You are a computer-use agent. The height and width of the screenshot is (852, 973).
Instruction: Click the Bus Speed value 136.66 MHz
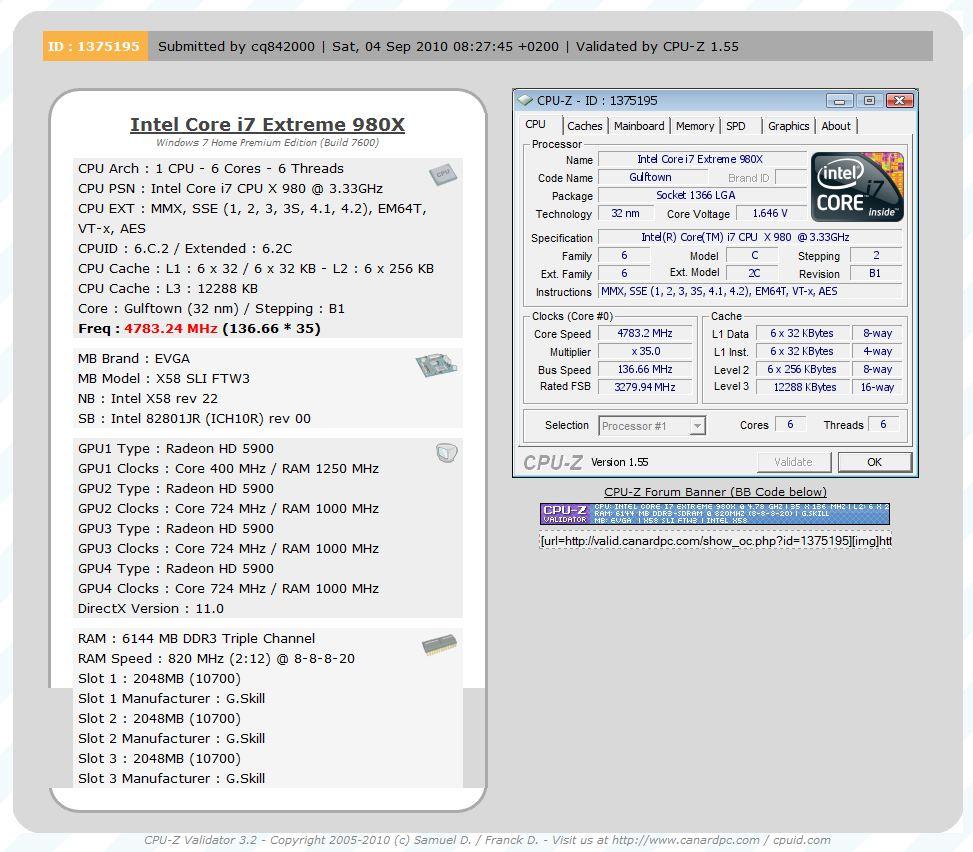pos(645,369)
